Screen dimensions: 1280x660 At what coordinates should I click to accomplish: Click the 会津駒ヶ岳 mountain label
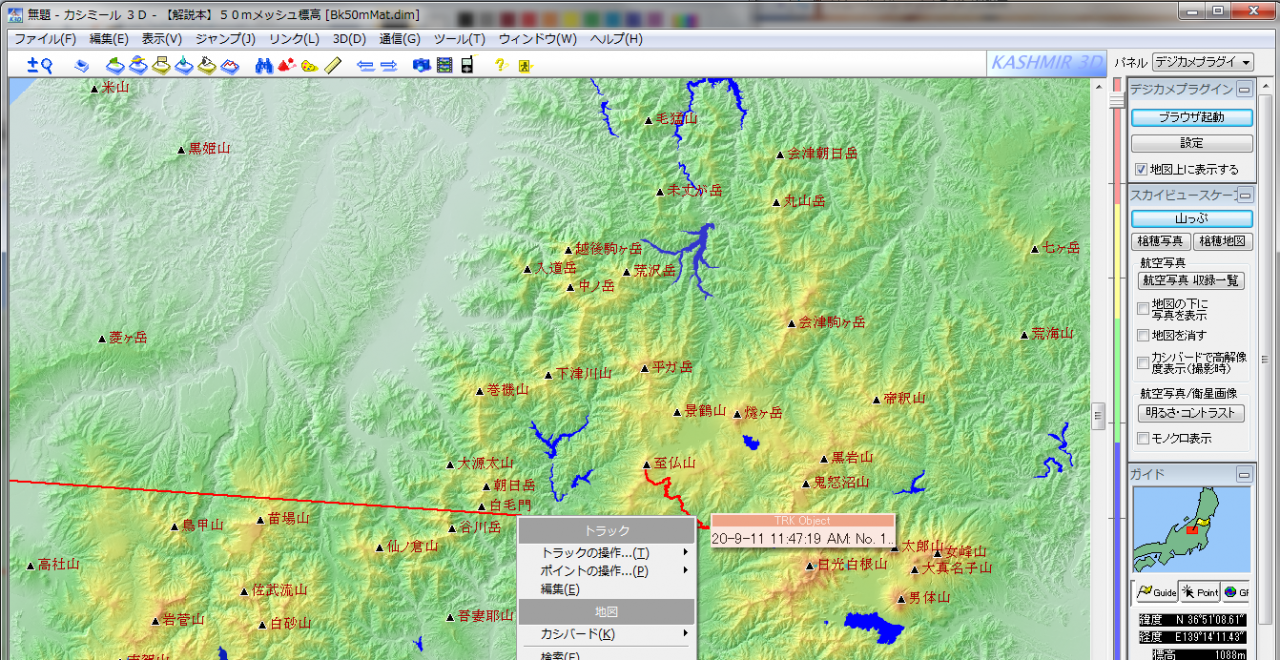(831, 322)
